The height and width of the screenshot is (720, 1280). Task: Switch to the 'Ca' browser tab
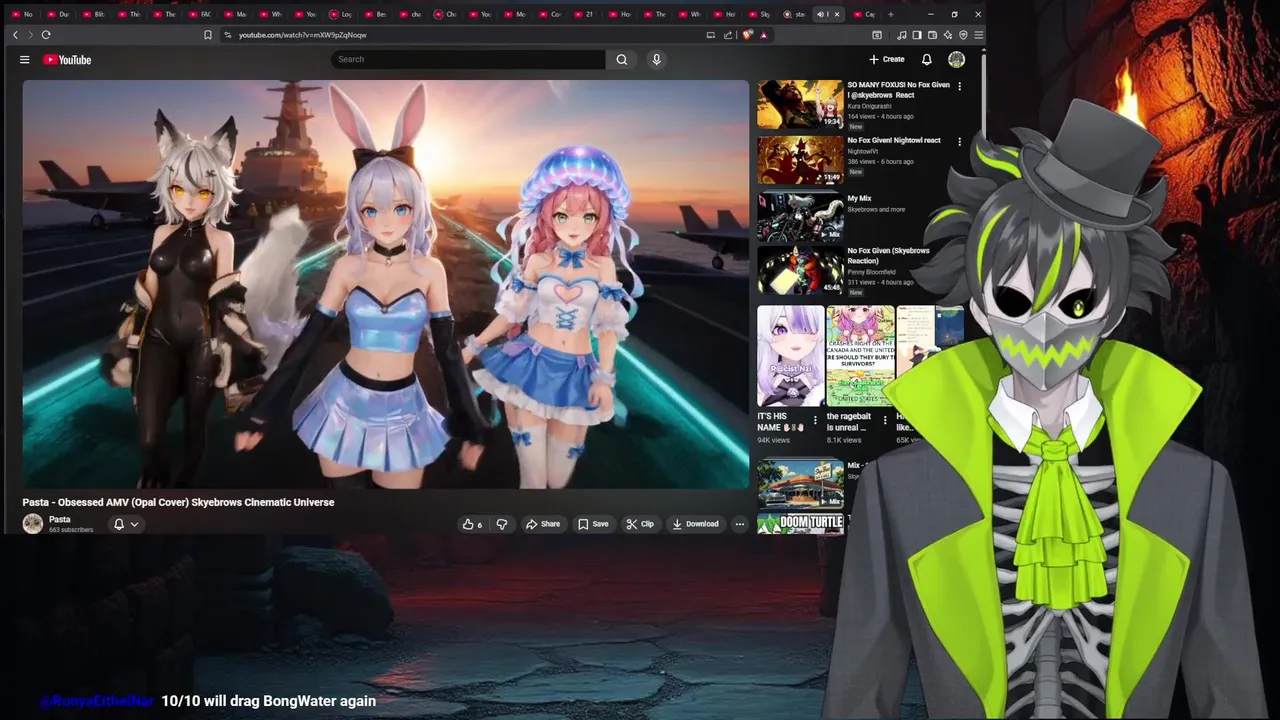[x=864, y=14]
